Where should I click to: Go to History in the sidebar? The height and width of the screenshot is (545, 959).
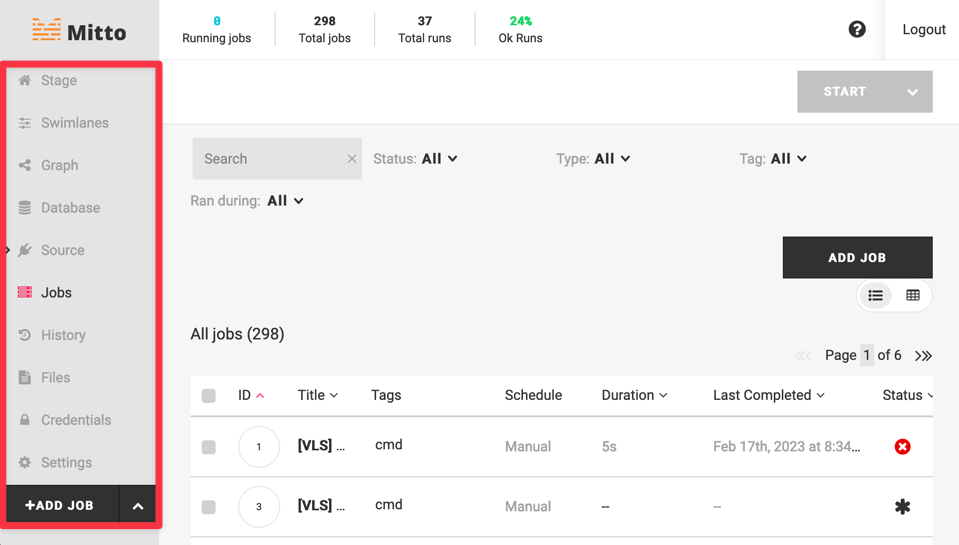[63, 335]
